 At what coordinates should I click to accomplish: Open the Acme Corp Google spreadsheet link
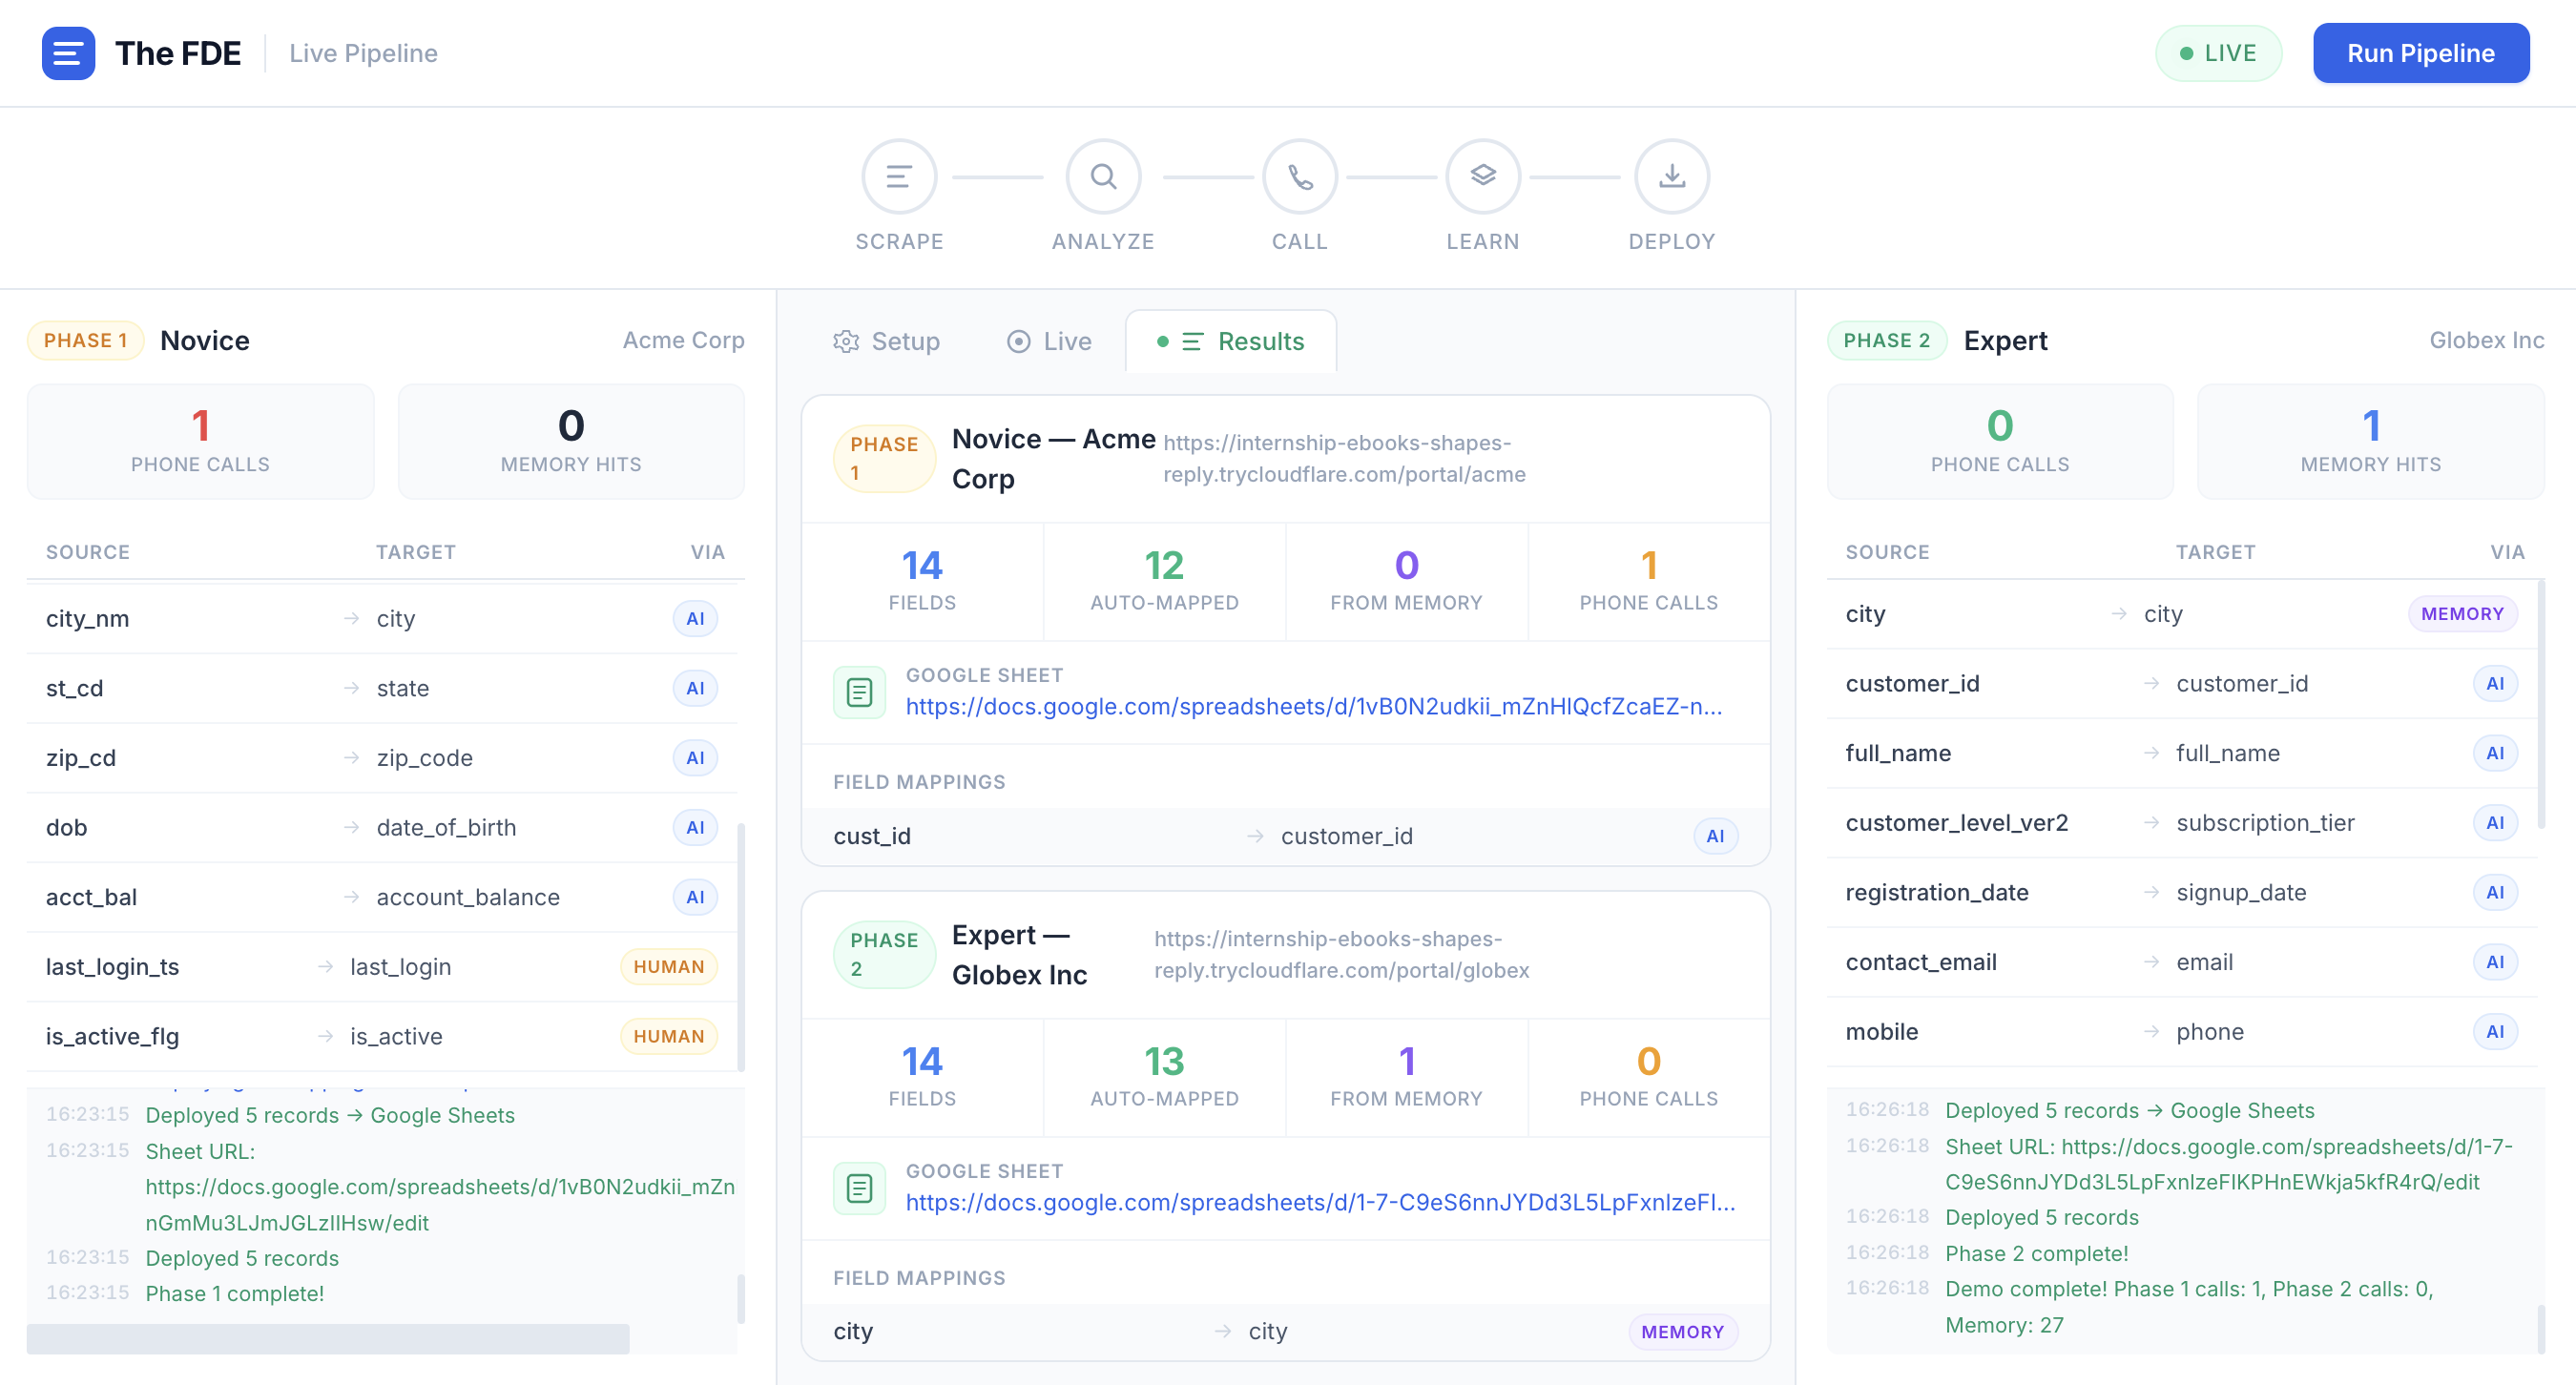pos(1313,707)
